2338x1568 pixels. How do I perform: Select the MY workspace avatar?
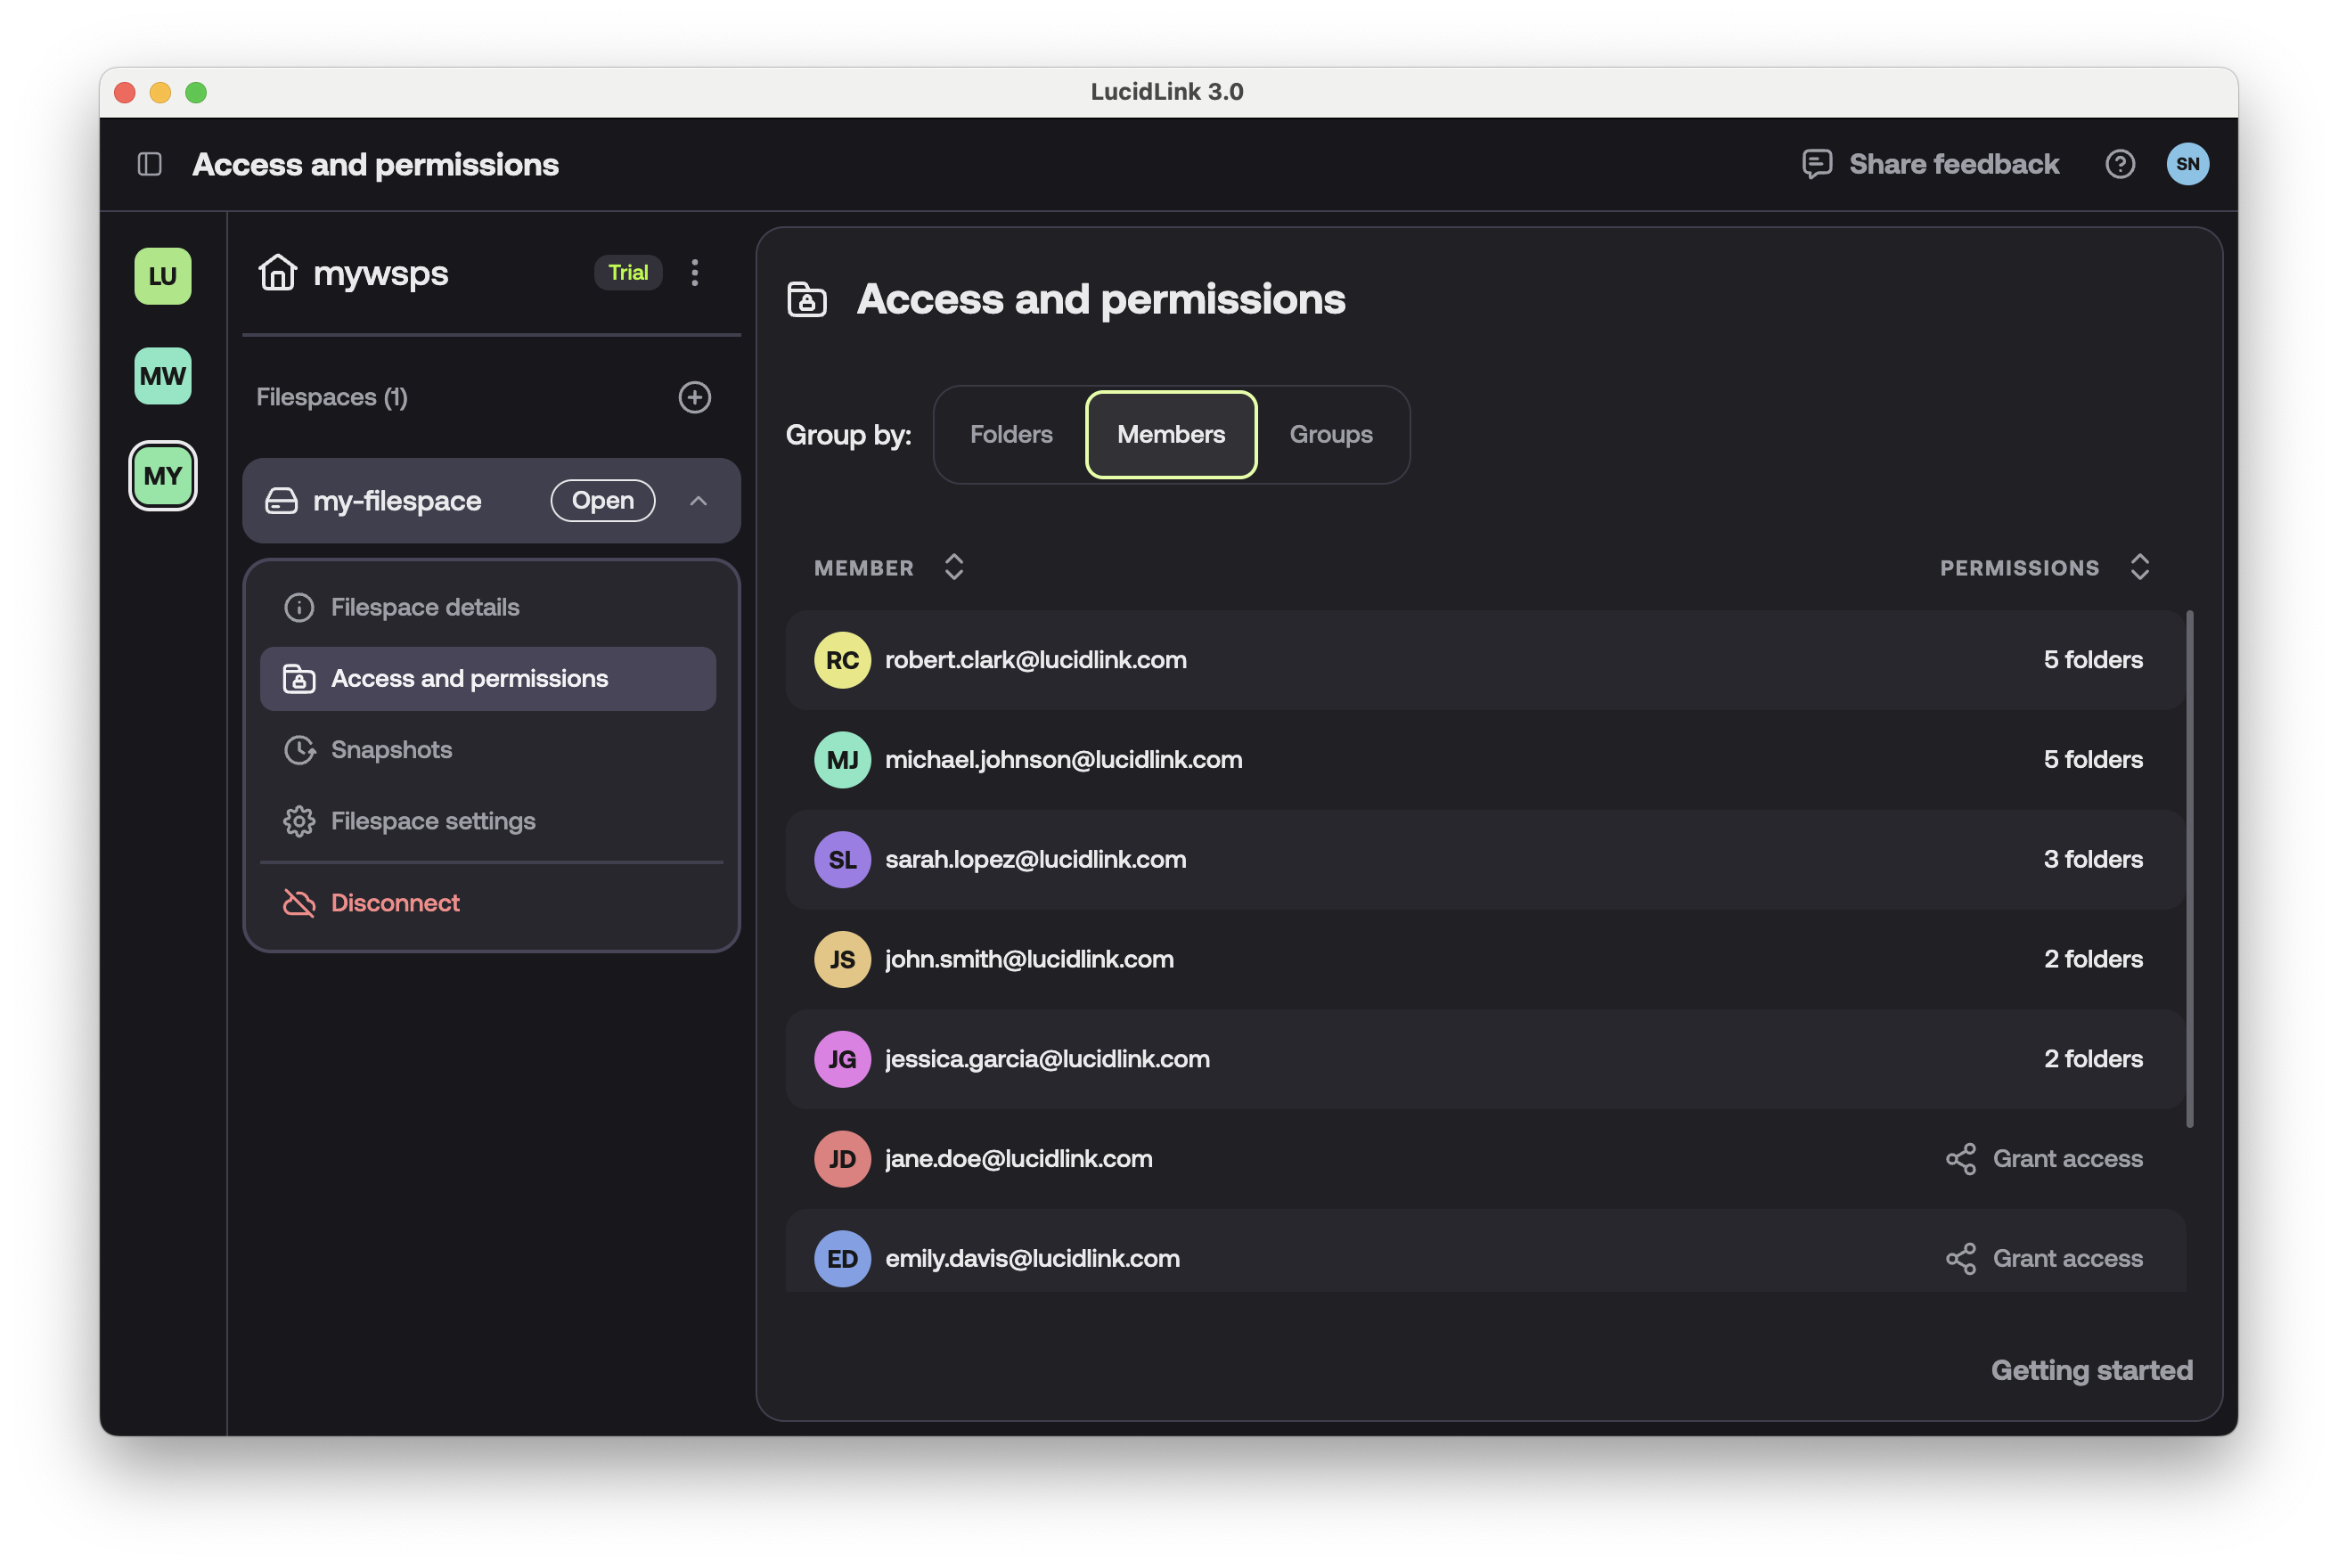(163, 476)
